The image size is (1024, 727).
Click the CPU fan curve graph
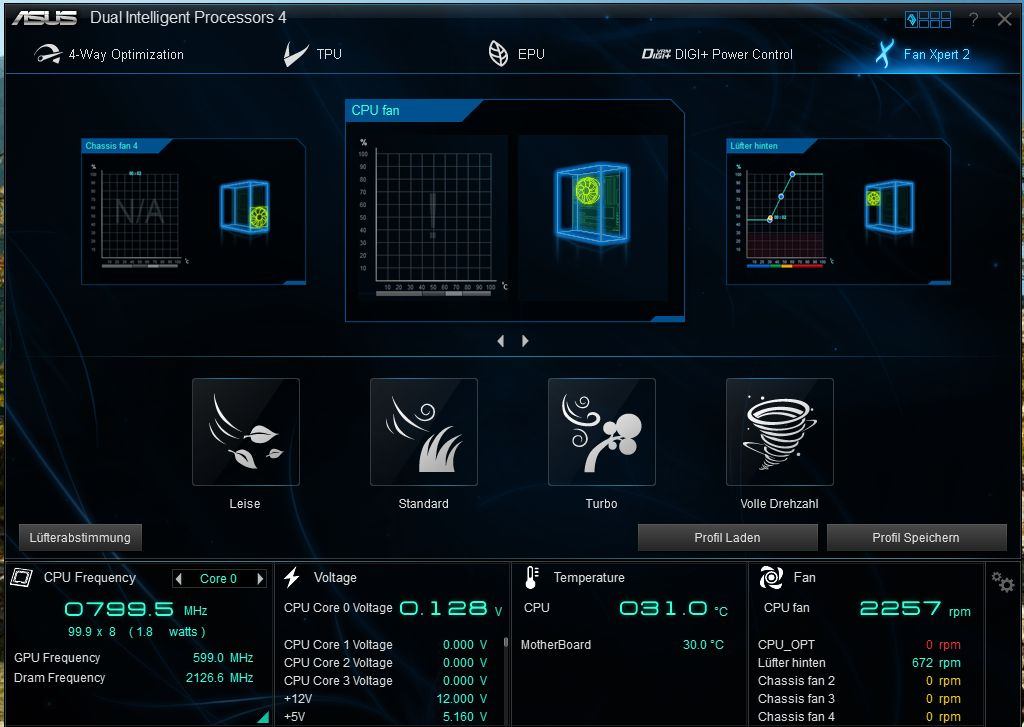(x=434, y=218)
